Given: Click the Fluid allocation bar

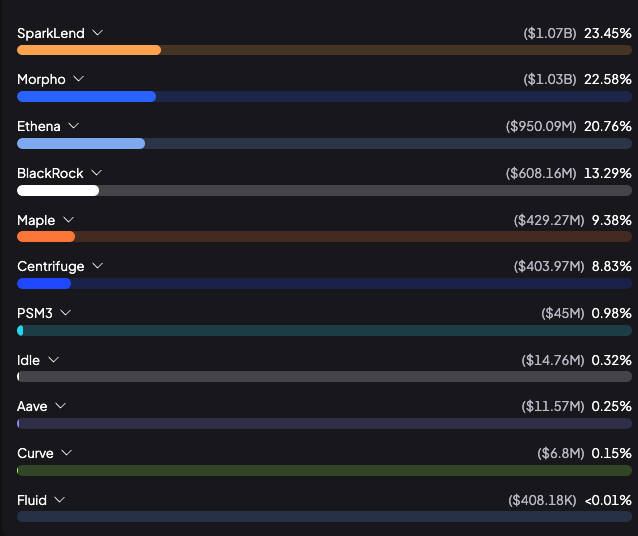Looking at the screenshot, I should pyautogui.click(x=324, y=517).
